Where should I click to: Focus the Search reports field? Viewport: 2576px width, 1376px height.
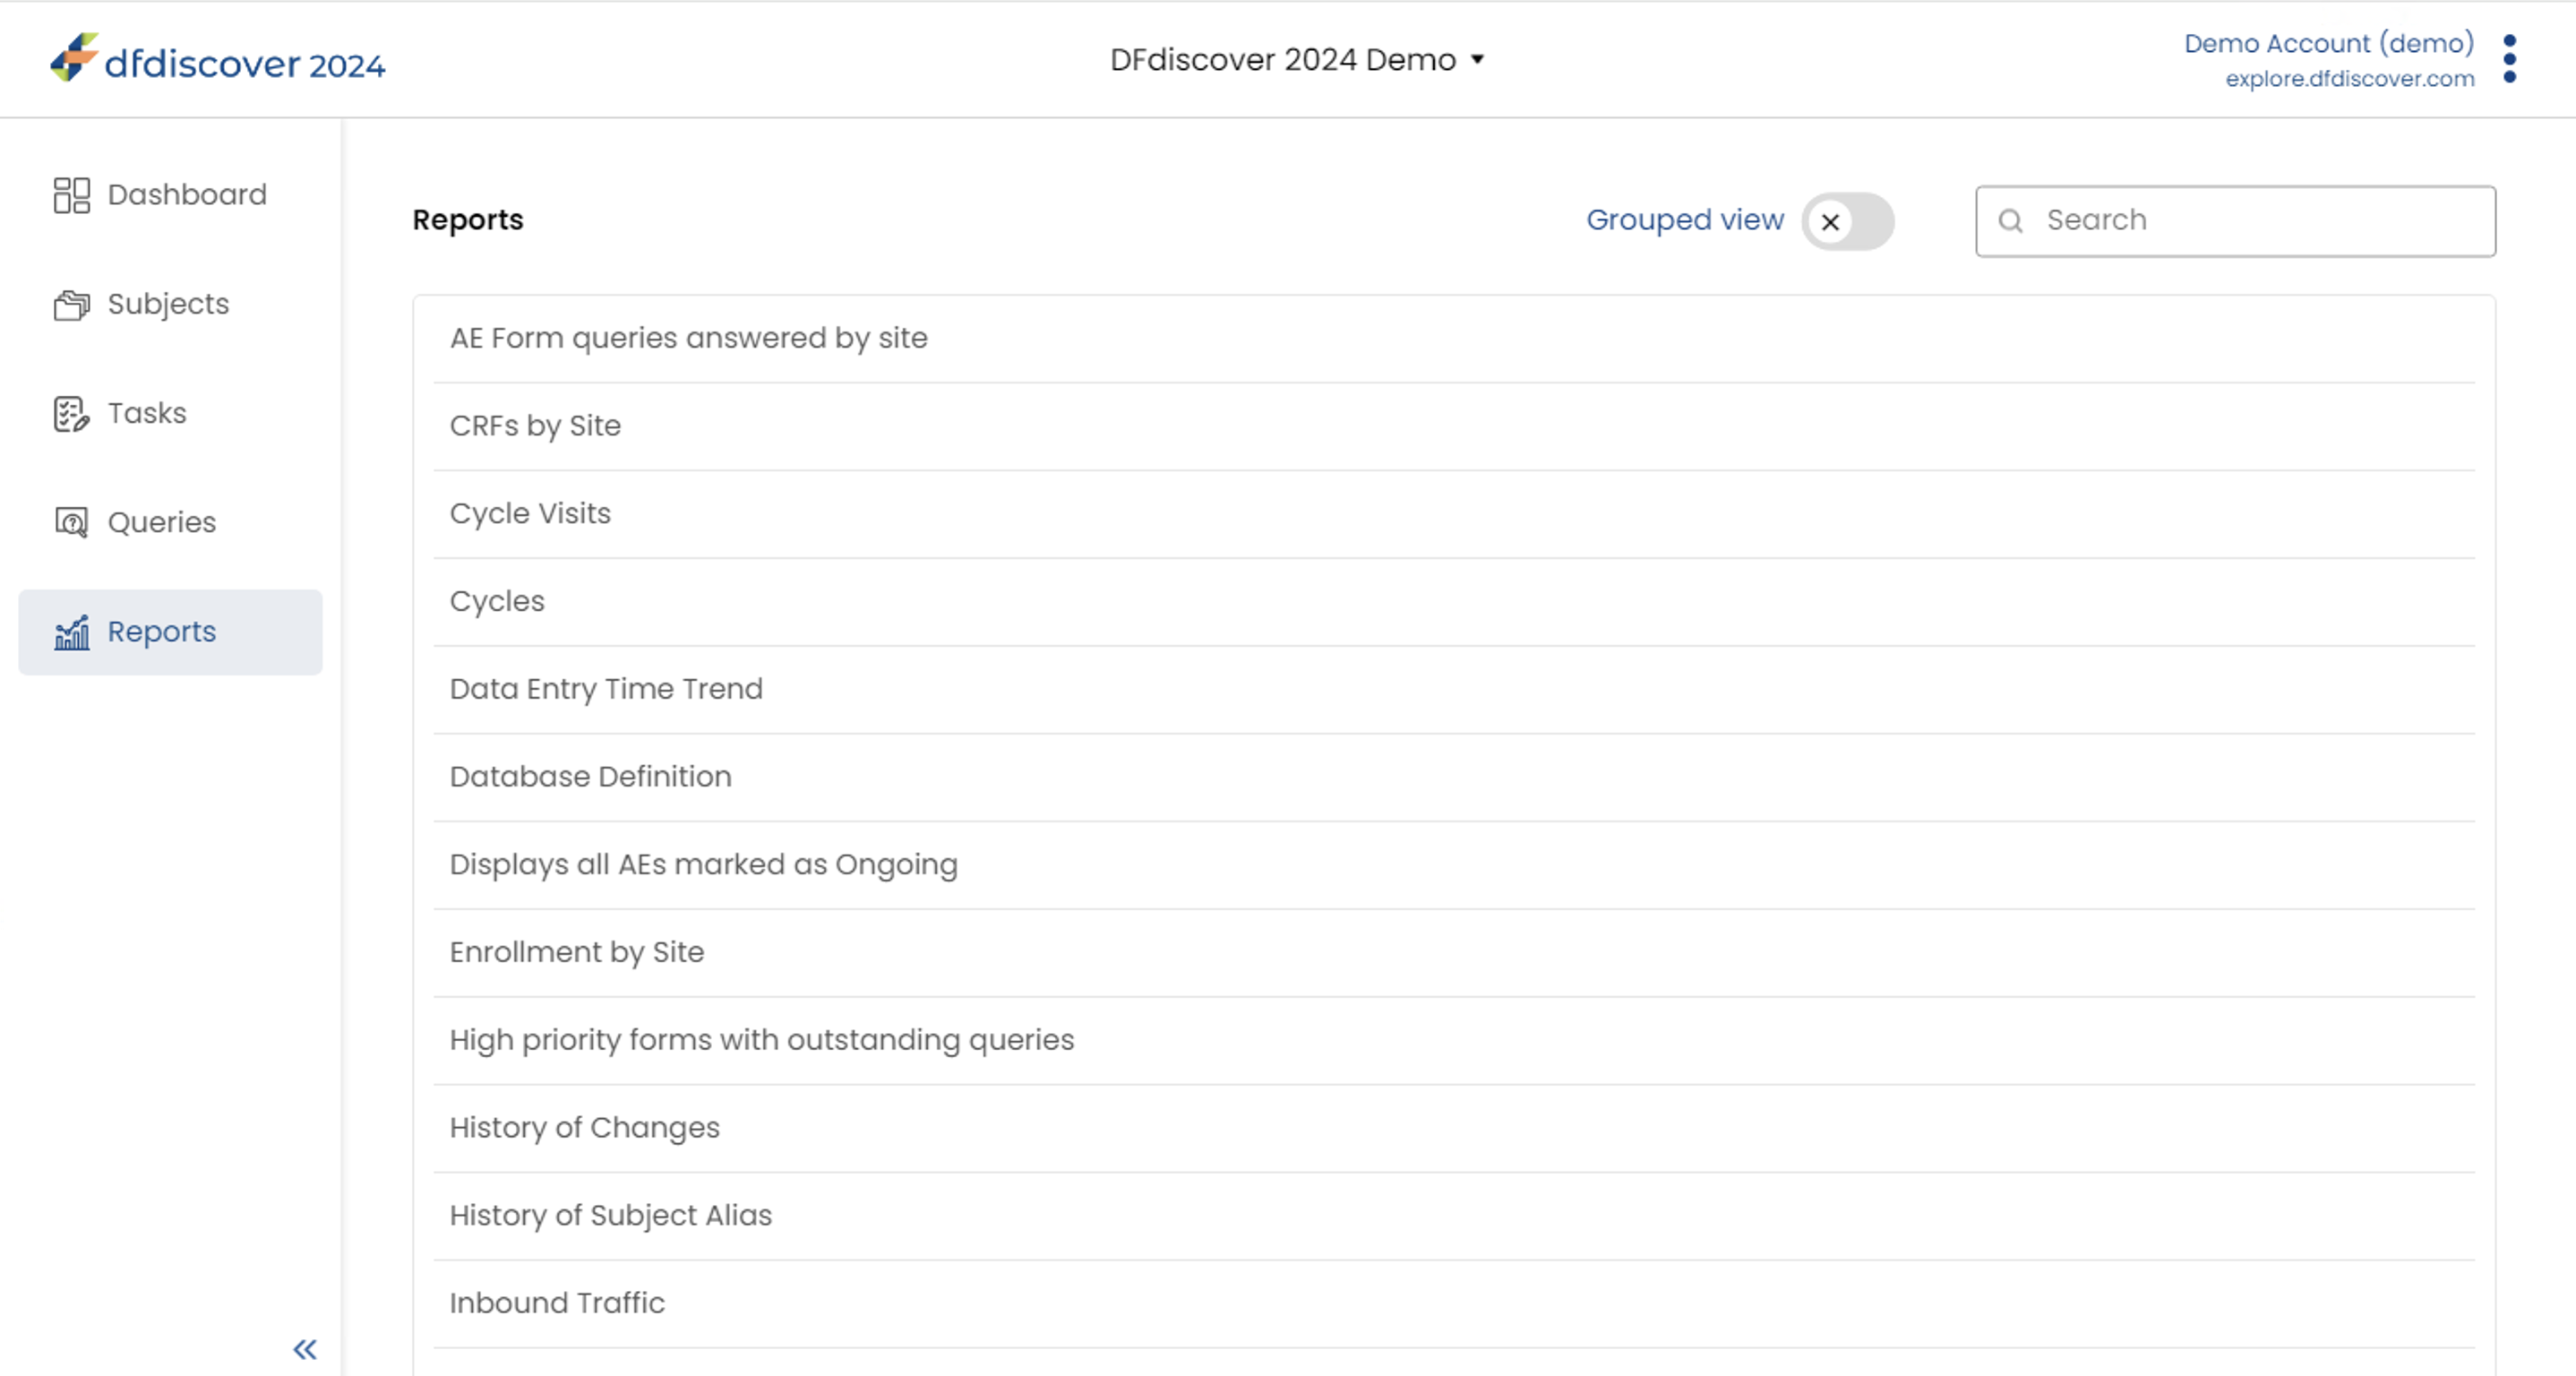tap(2235, 221)
